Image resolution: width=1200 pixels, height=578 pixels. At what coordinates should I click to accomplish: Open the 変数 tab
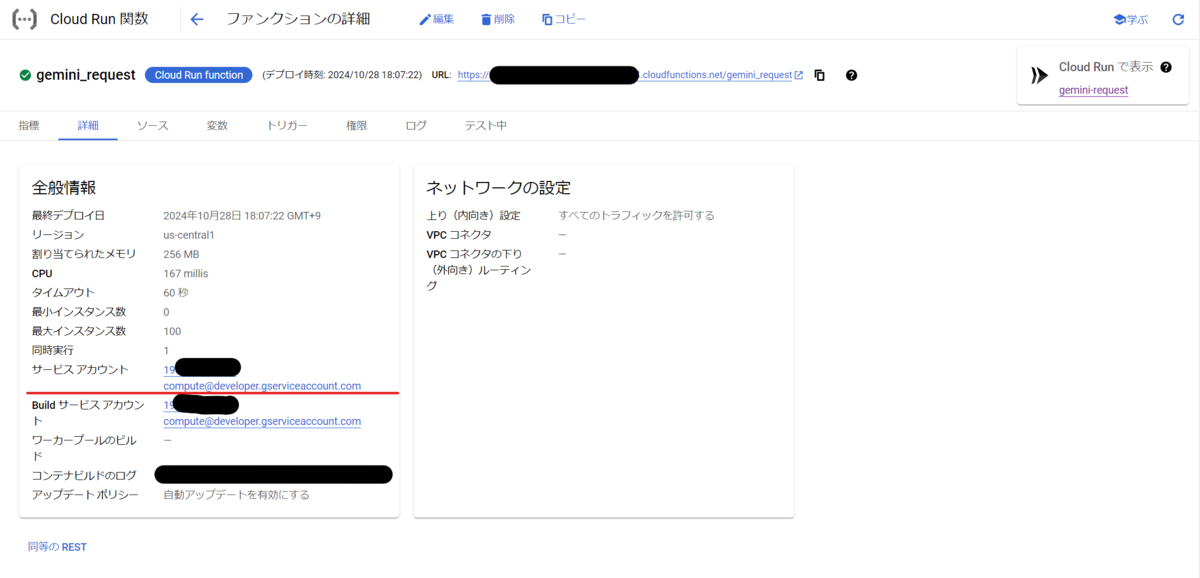coord(217,126)
